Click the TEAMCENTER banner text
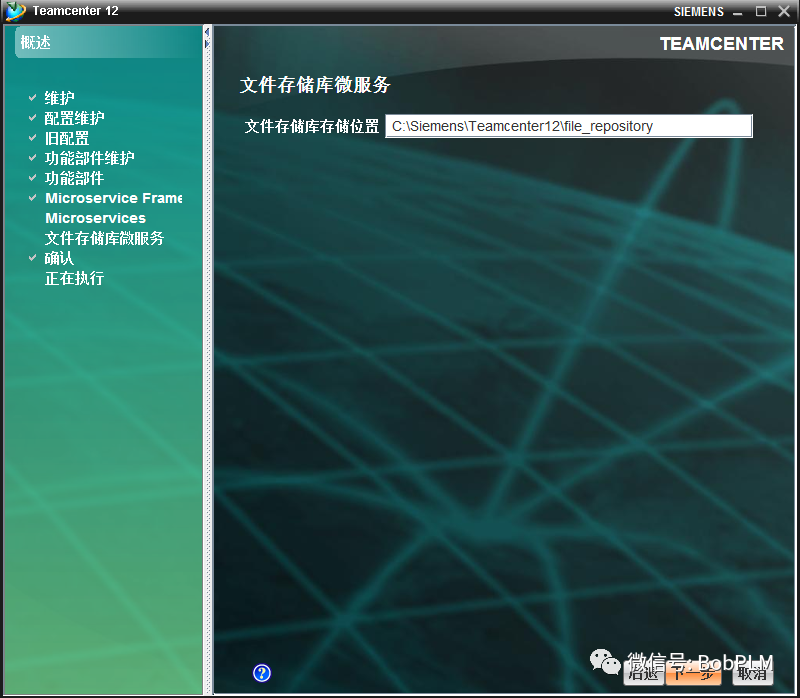800x698 pixels. (x=721, y=44)
